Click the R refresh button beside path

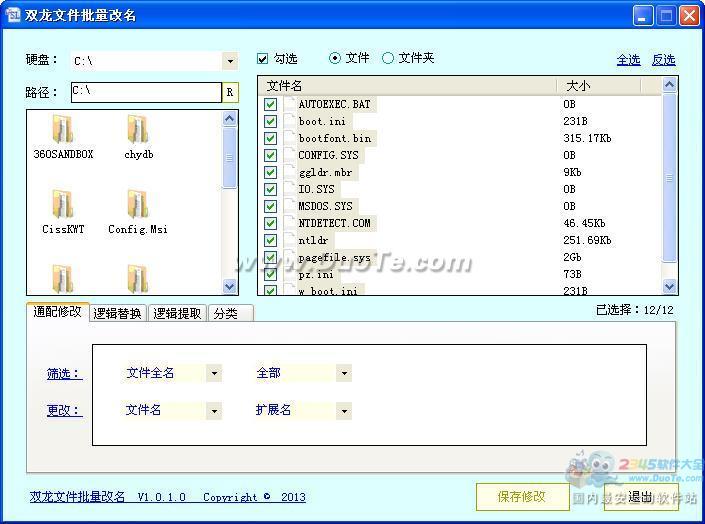(230, 93)
